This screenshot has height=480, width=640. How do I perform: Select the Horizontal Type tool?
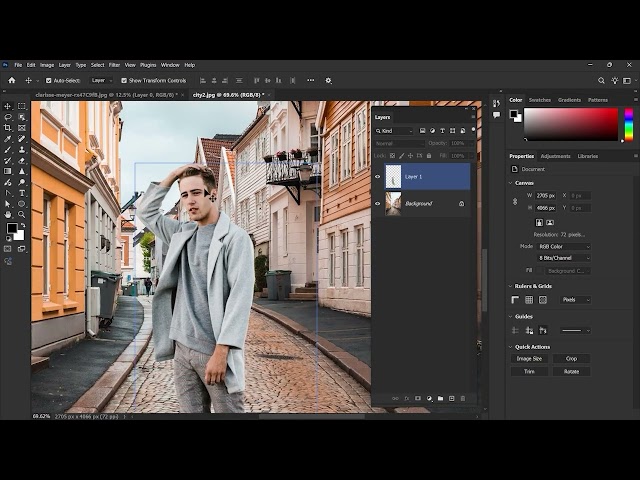pos(22,193)
